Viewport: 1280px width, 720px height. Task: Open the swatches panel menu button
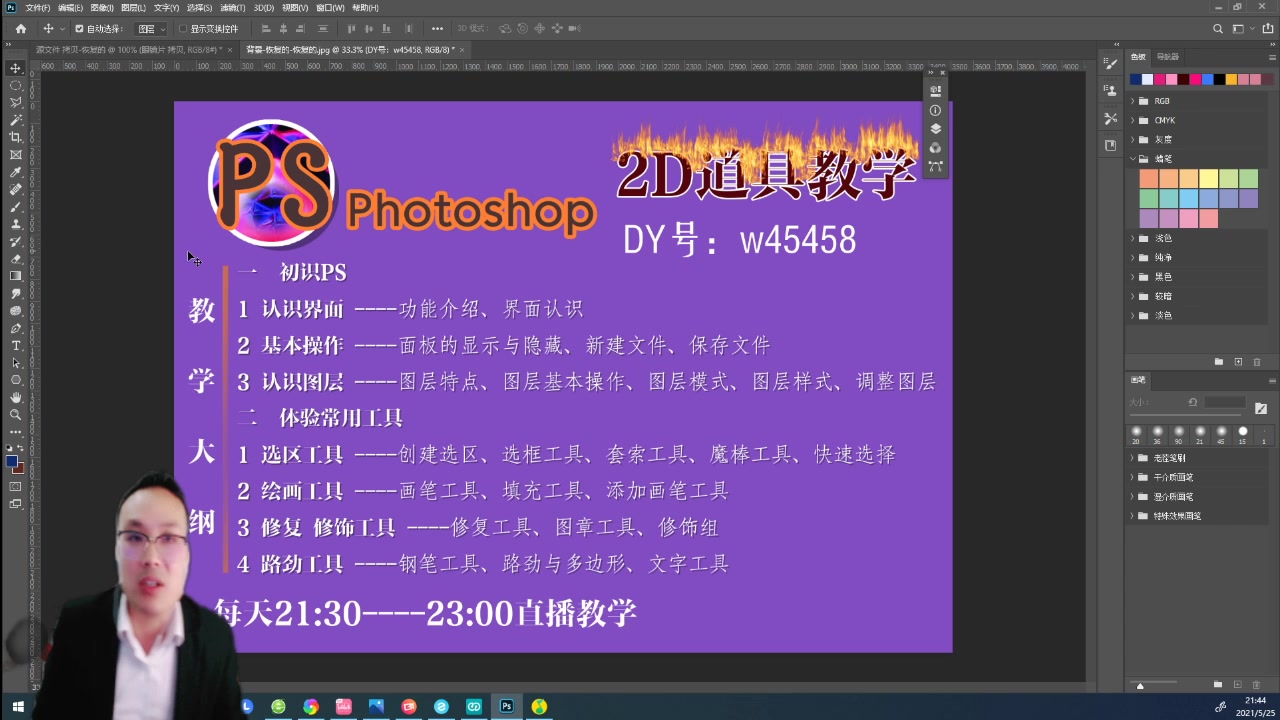(x=1272, y=57)
